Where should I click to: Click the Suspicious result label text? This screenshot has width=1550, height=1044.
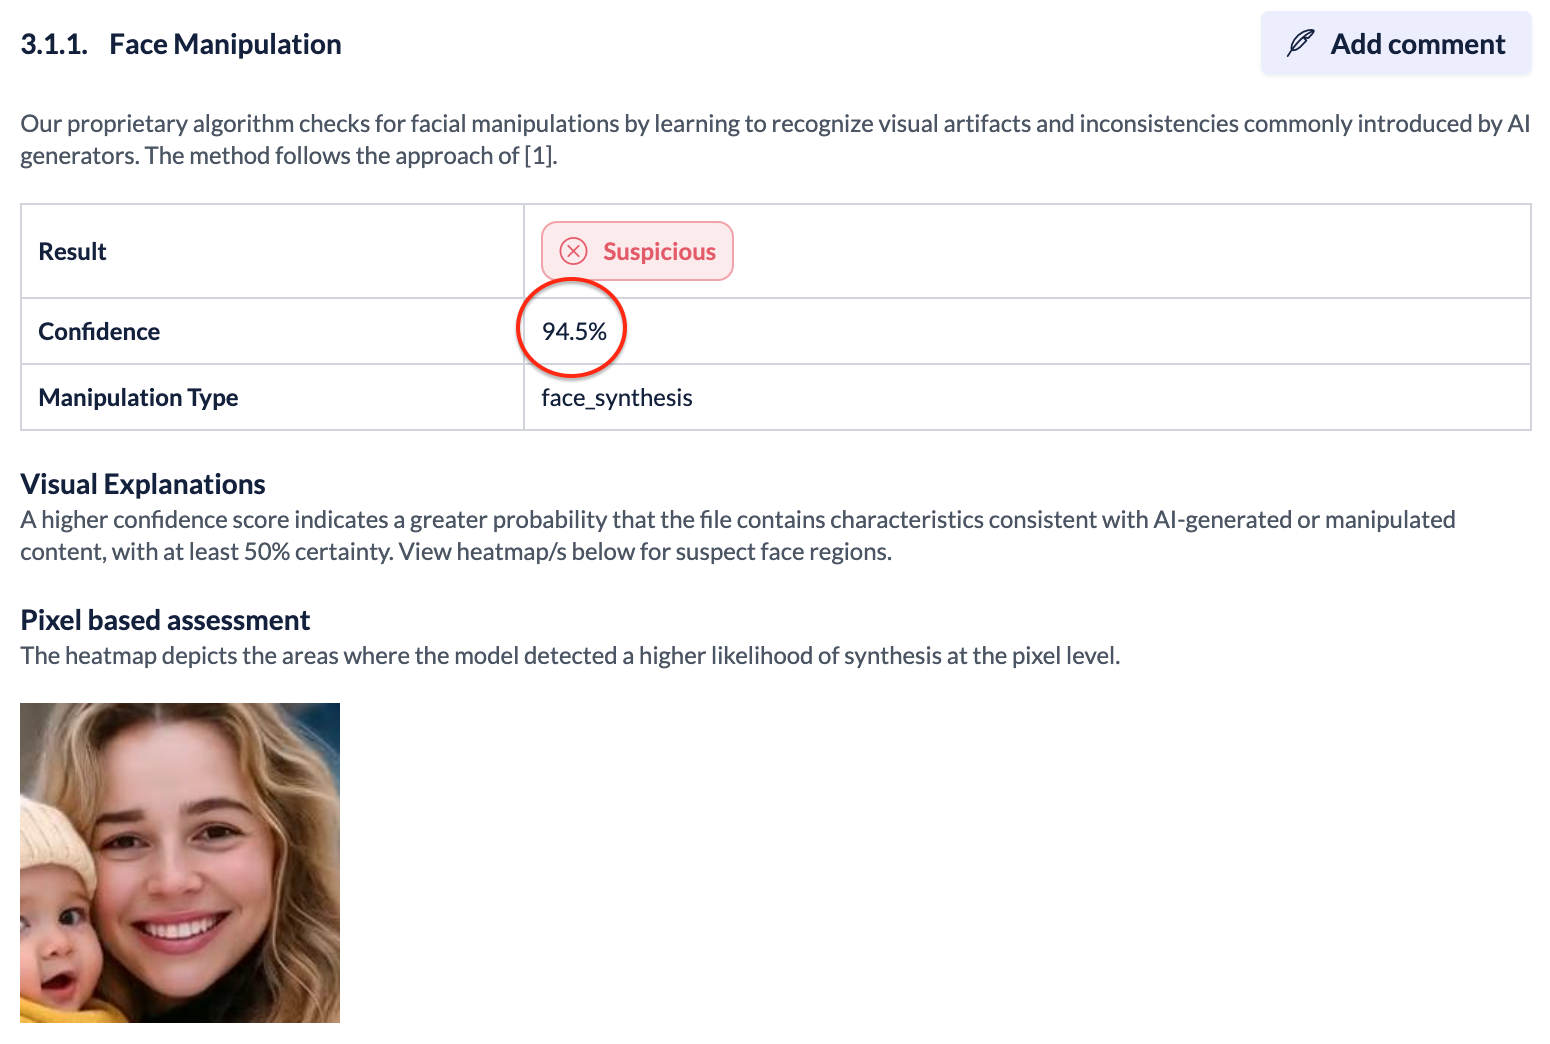pos(659,252)
